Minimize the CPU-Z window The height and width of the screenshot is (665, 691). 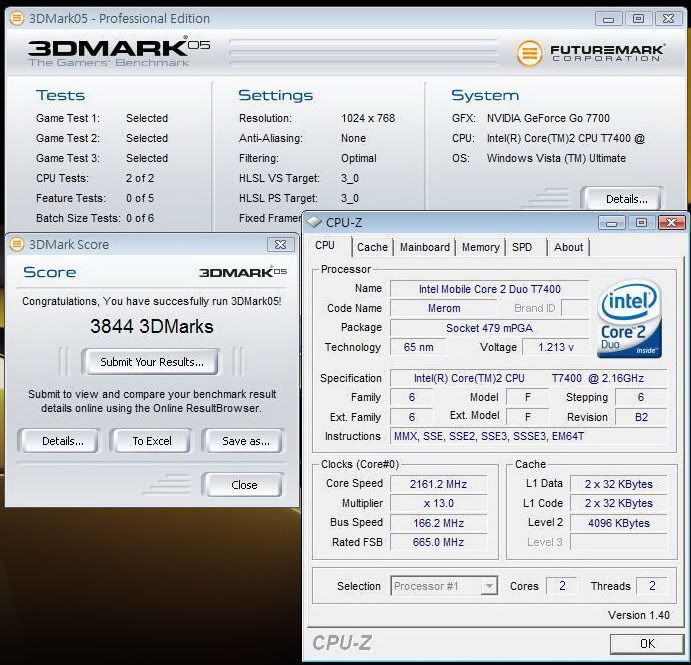tap(611, 223)
